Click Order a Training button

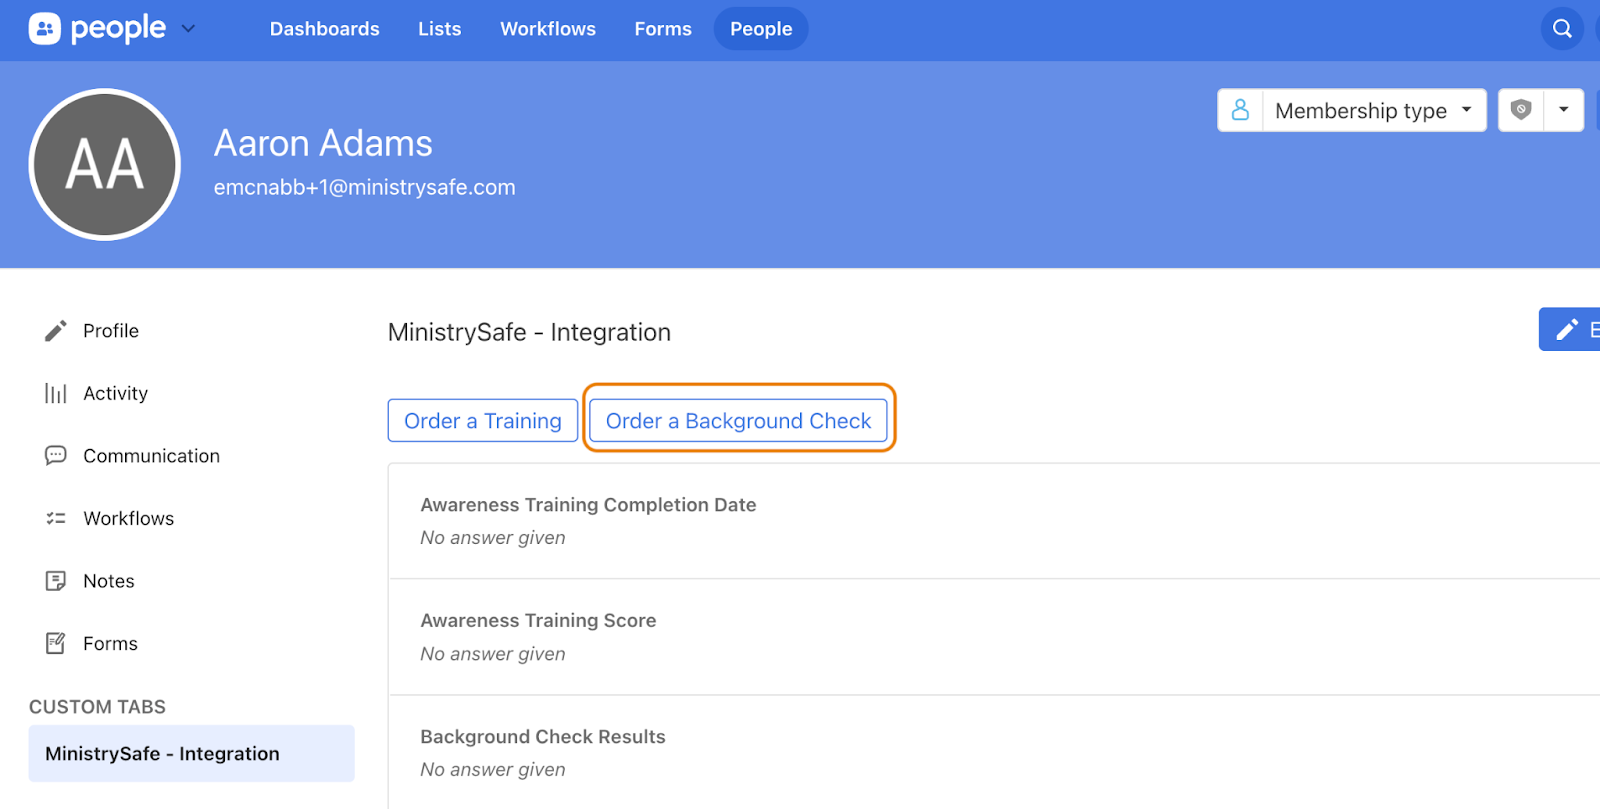click(482, 421)
